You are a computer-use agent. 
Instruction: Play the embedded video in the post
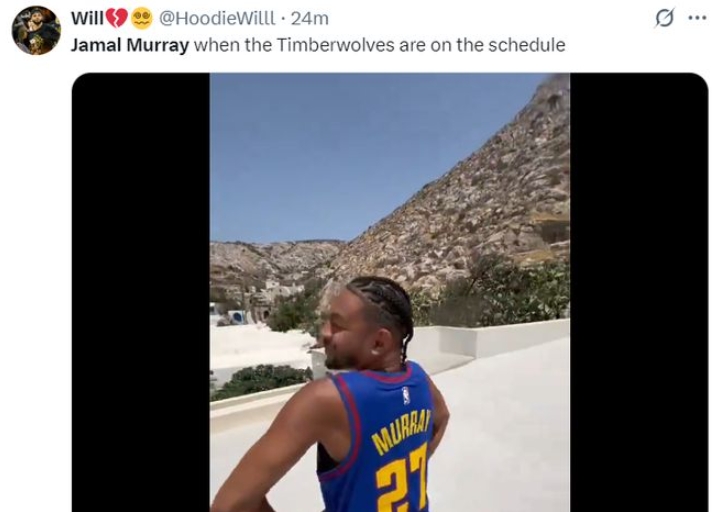coord(389,293)
